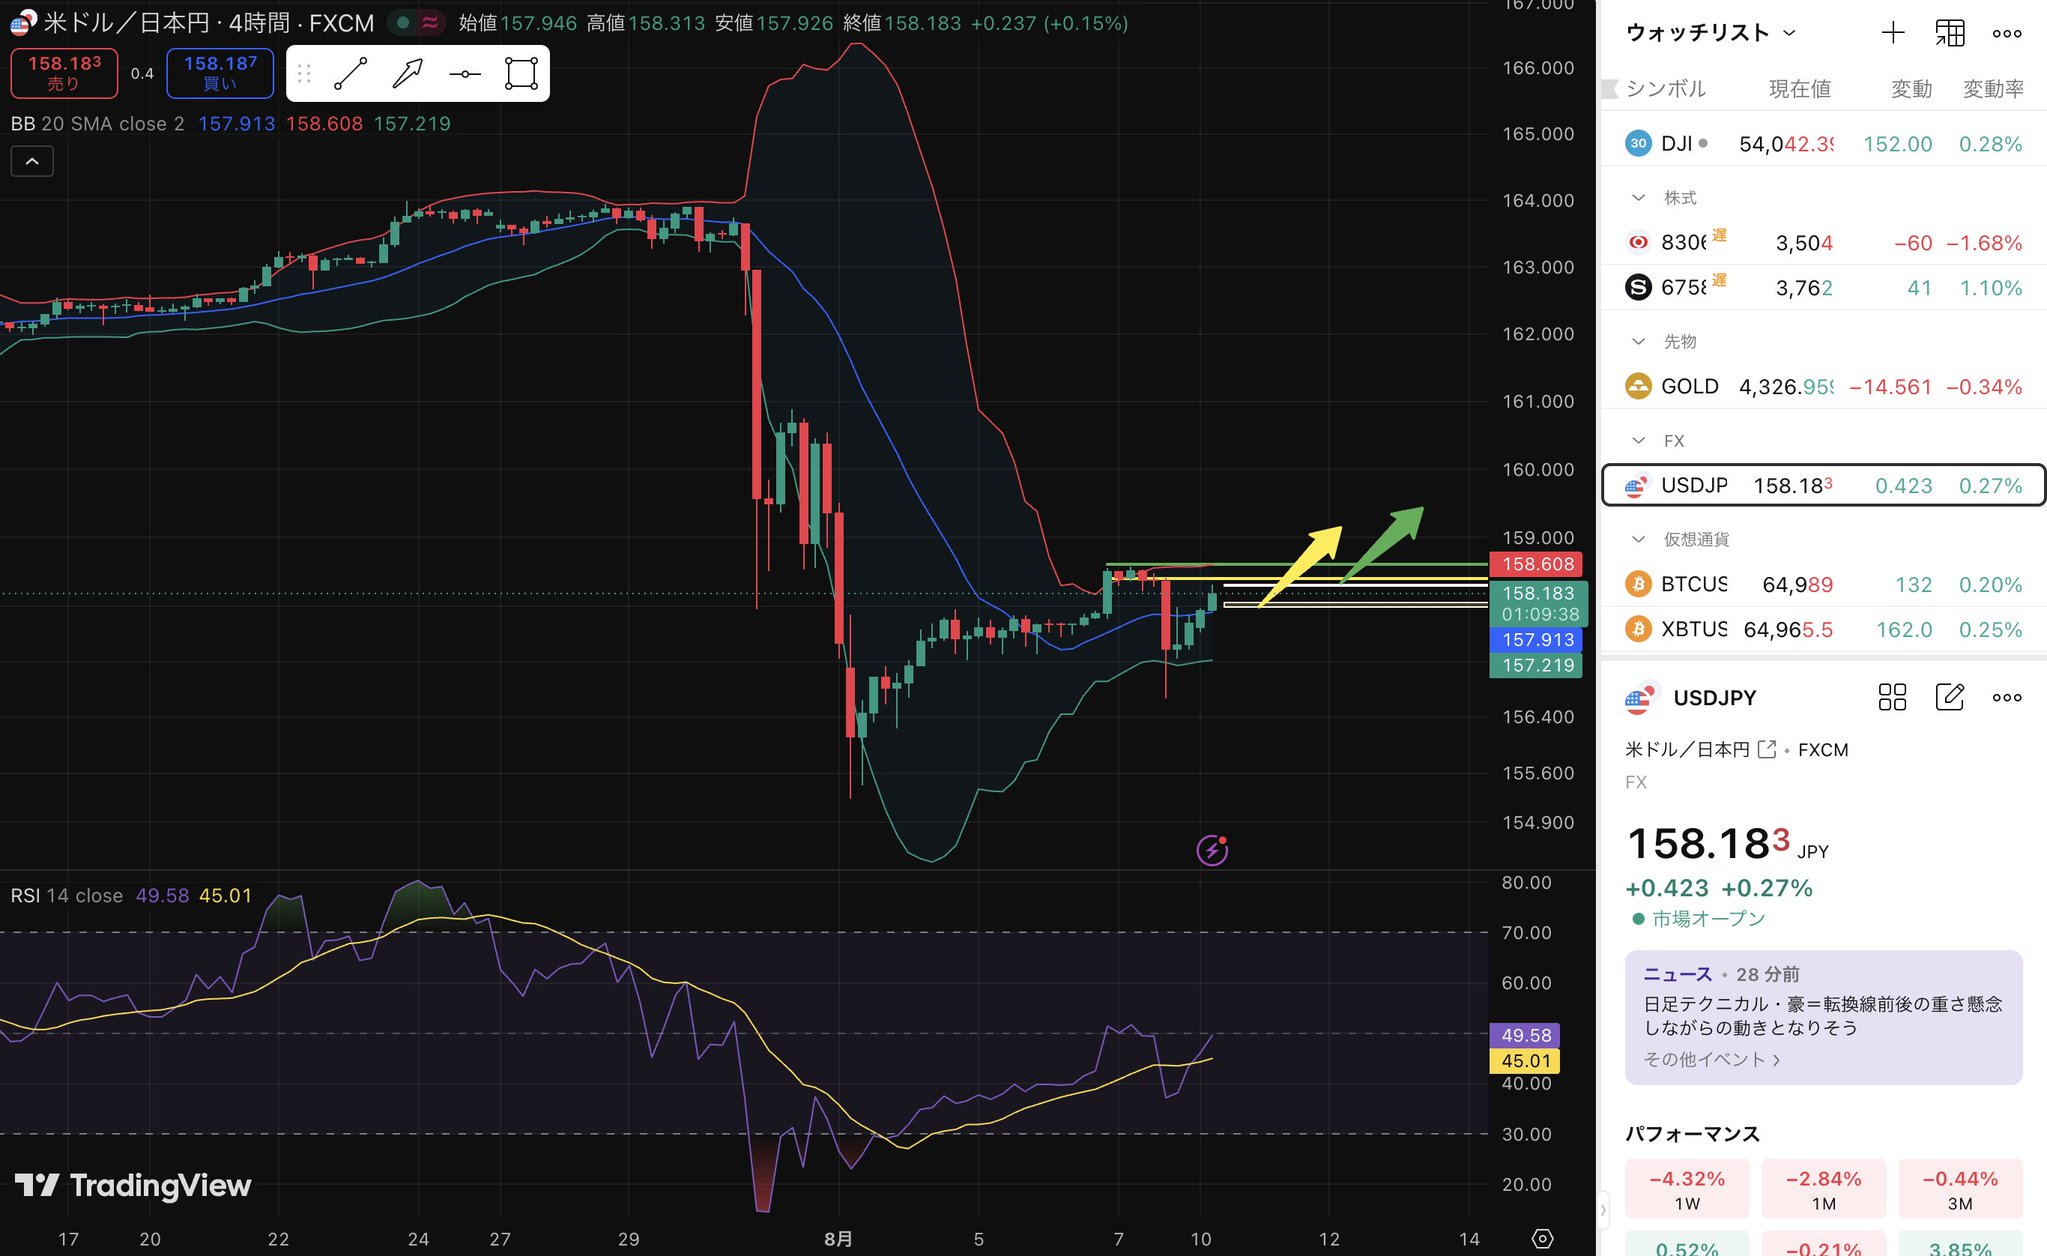This screenshot has height=1256, width=2047.
Task: Open その他イベント link
Action: point(1711,1060)
